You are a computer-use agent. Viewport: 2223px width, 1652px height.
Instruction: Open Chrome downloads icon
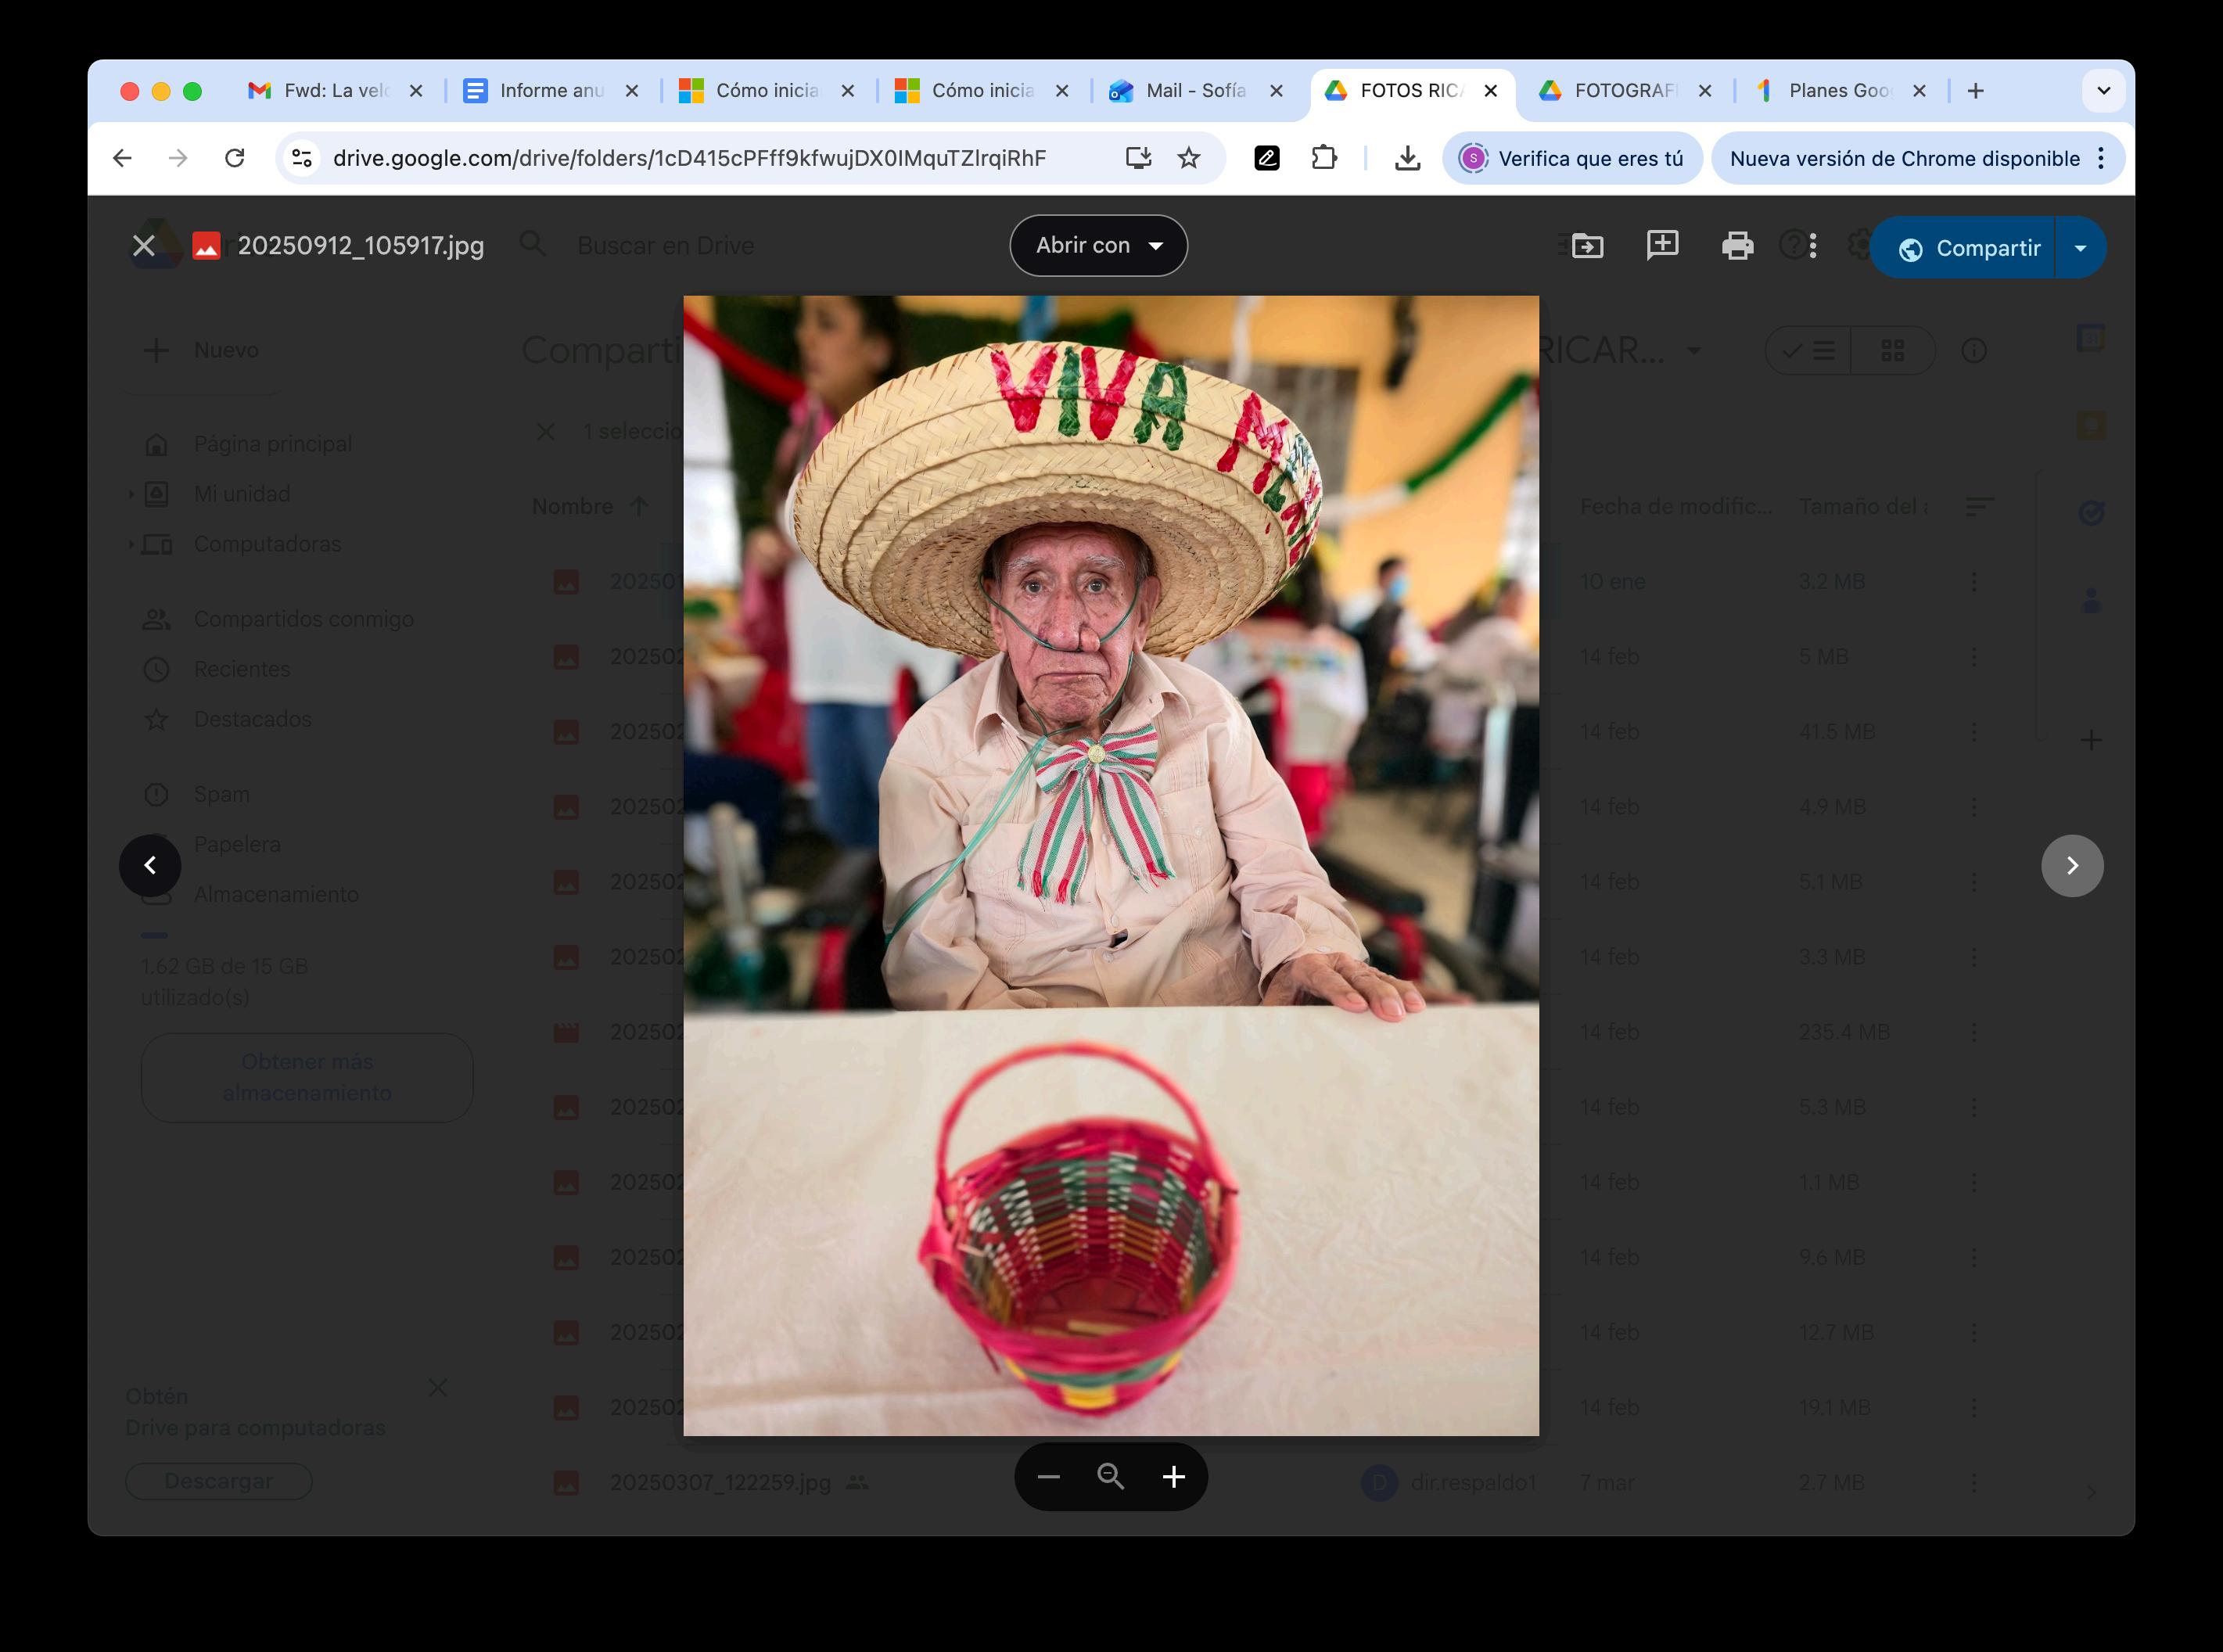pyautogui.click(x=1407, y=158)
